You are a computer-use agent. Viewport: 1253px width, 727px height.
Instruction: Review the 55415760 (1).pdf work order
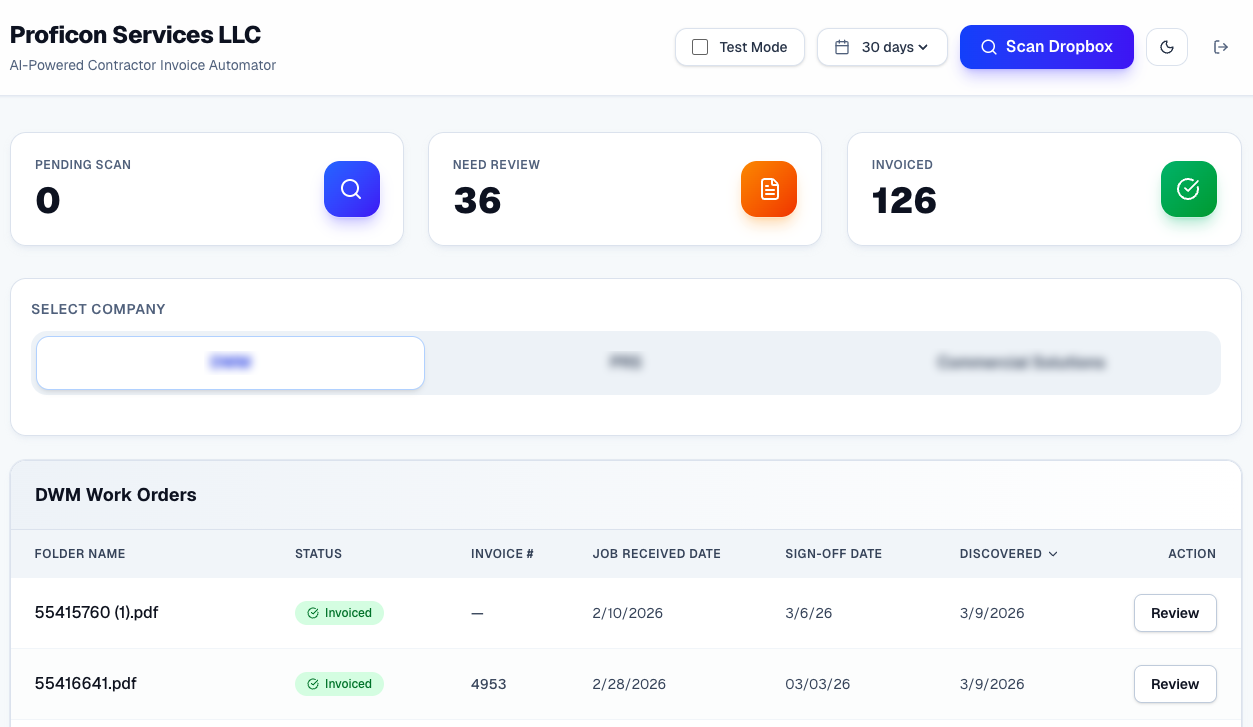pyautogui.click(x=1174, y=613)
